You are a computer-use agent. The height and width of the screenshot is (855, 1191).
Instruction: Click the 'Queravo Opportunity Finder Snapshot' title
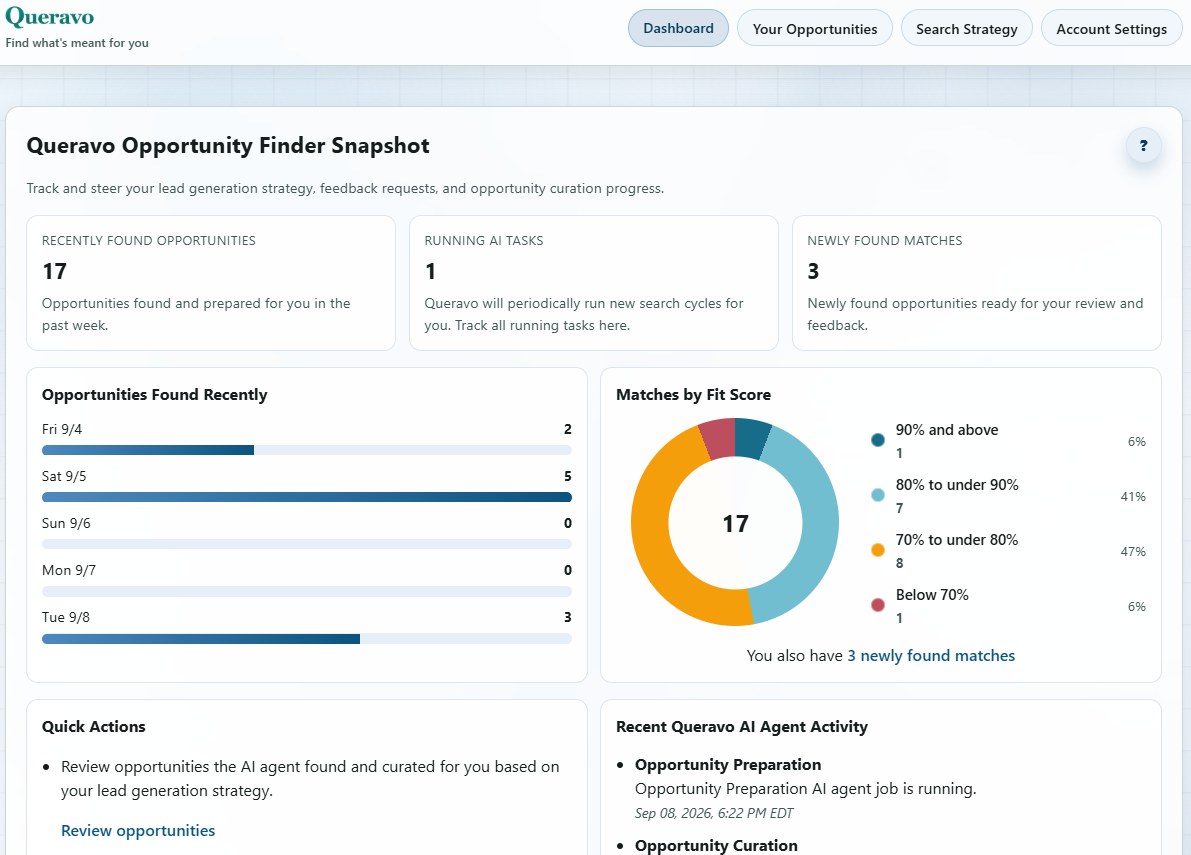(x=228, y=146)
